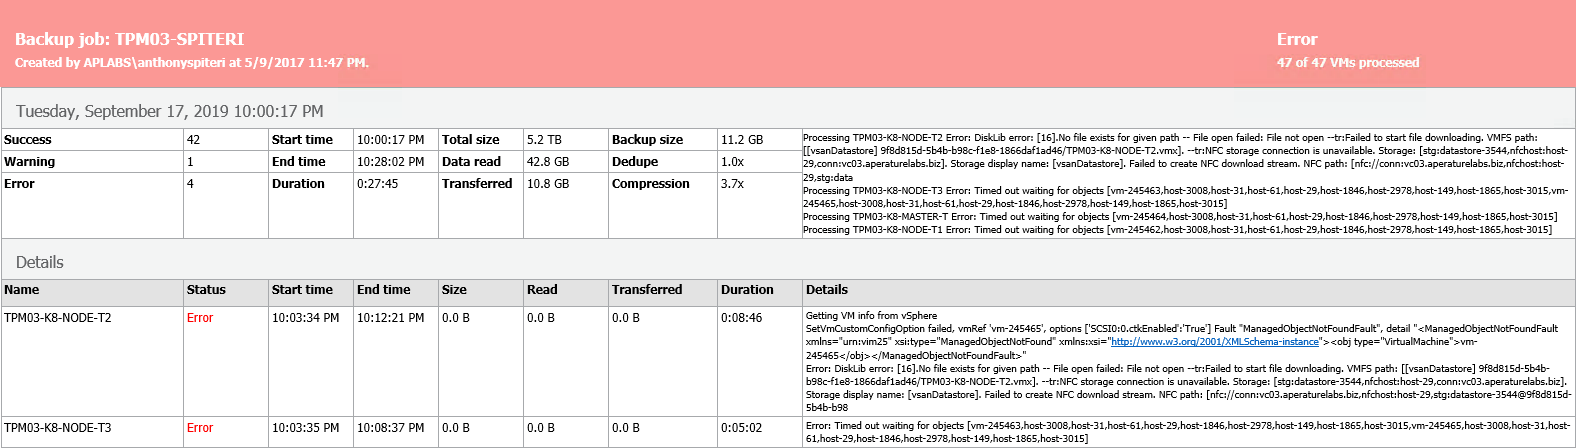The image size is (1576, 448).
Task: Click the Status column header
Action: tap(206, 290)
